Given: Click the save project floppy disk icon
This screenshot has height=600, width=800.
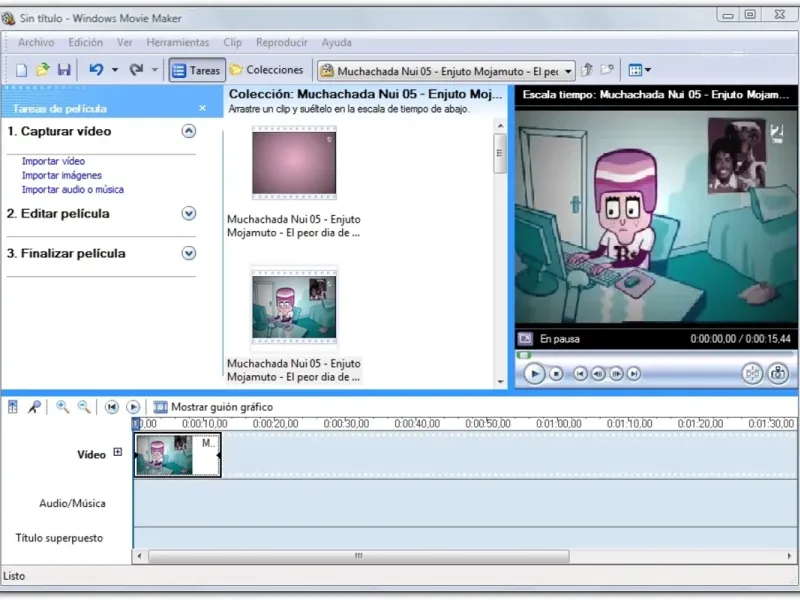Looking at the screenshot, I should 64,70.
